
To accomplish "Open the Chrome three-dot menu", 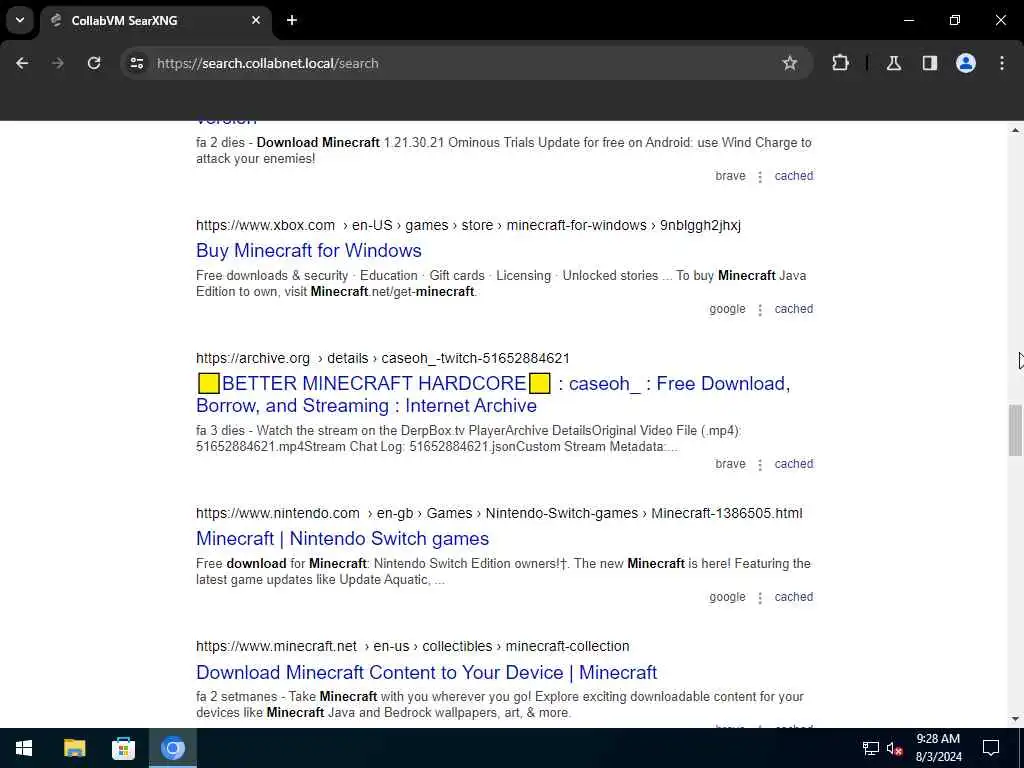I will point(1002,63).
